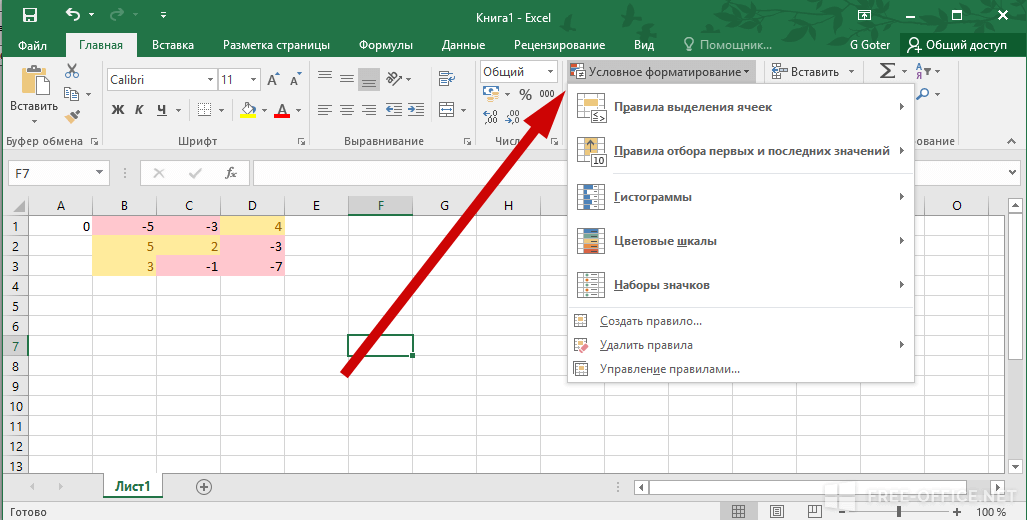This screenshot has height=520, width=1027.
Task: Click the insert function fx icon
Action: [x=231, y=173]
